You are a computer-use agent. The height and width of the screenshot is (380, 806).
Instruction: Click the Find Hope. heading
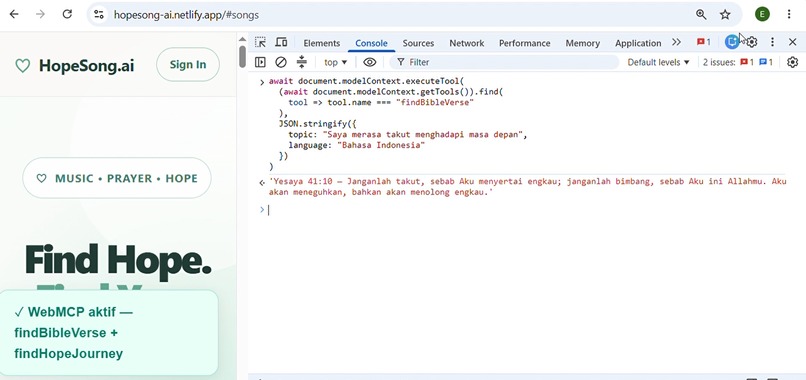pos(118,261)
